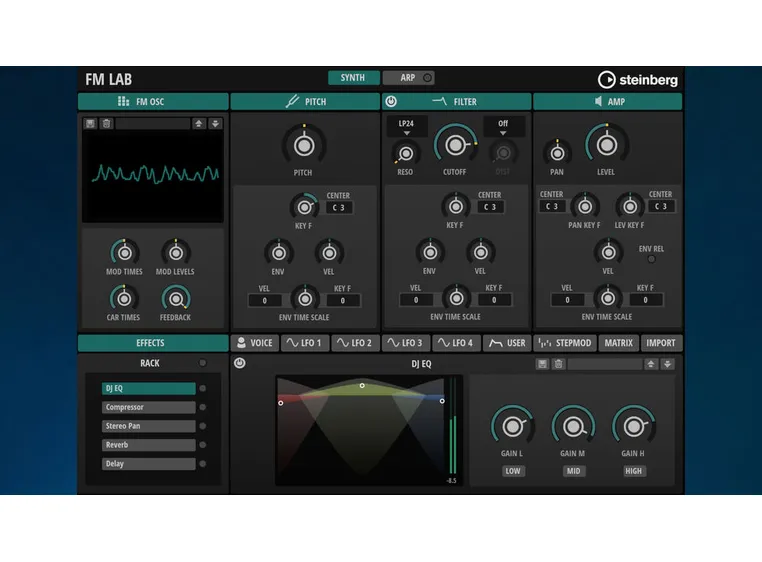Viewport: 762px width, 562px height.
Task: Click the GAIN M knob
Action: coord(573,427)
